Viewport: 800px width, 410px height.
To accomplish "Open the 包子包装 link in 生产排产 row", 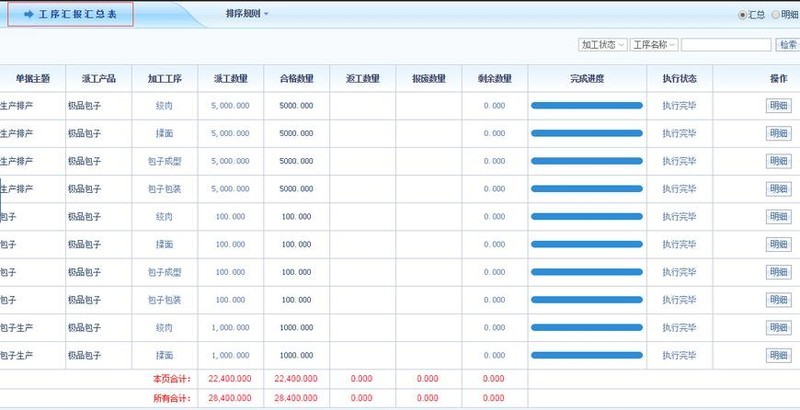I will (164, 189).
